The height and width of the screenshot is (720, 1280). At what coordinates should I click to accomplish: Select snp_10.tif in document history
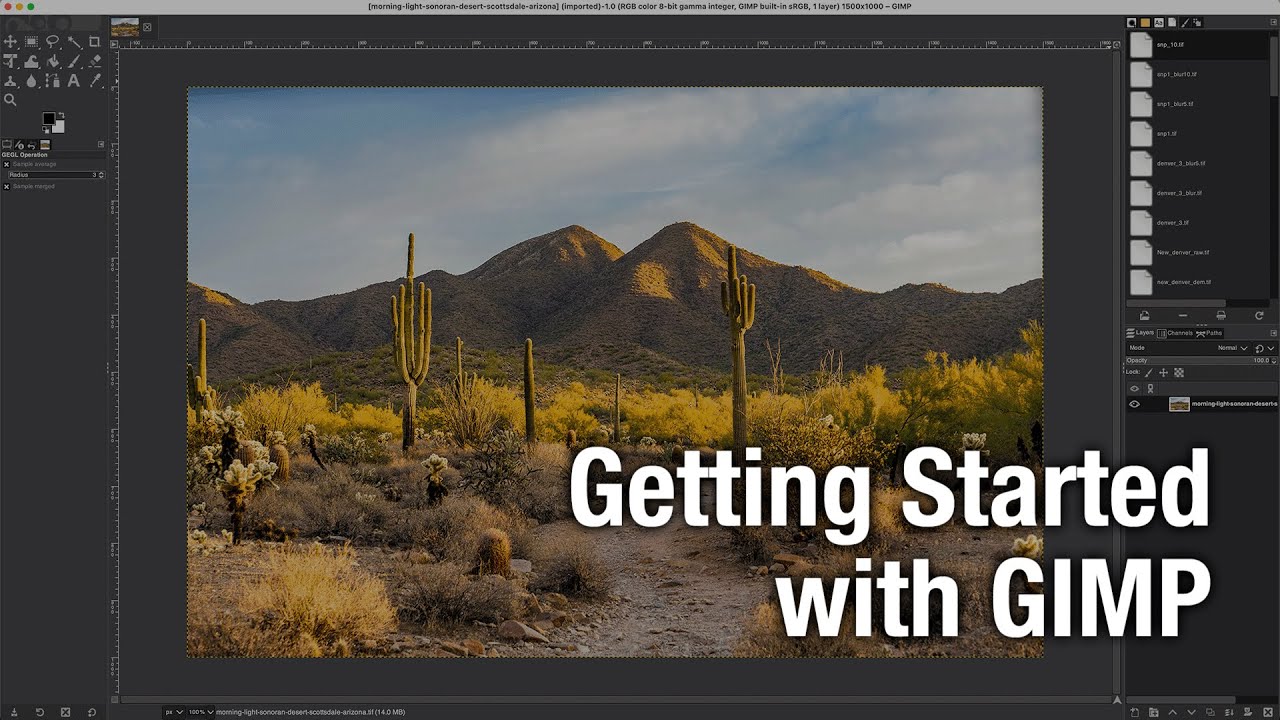pyautogui.click(x=1198, y=45)
